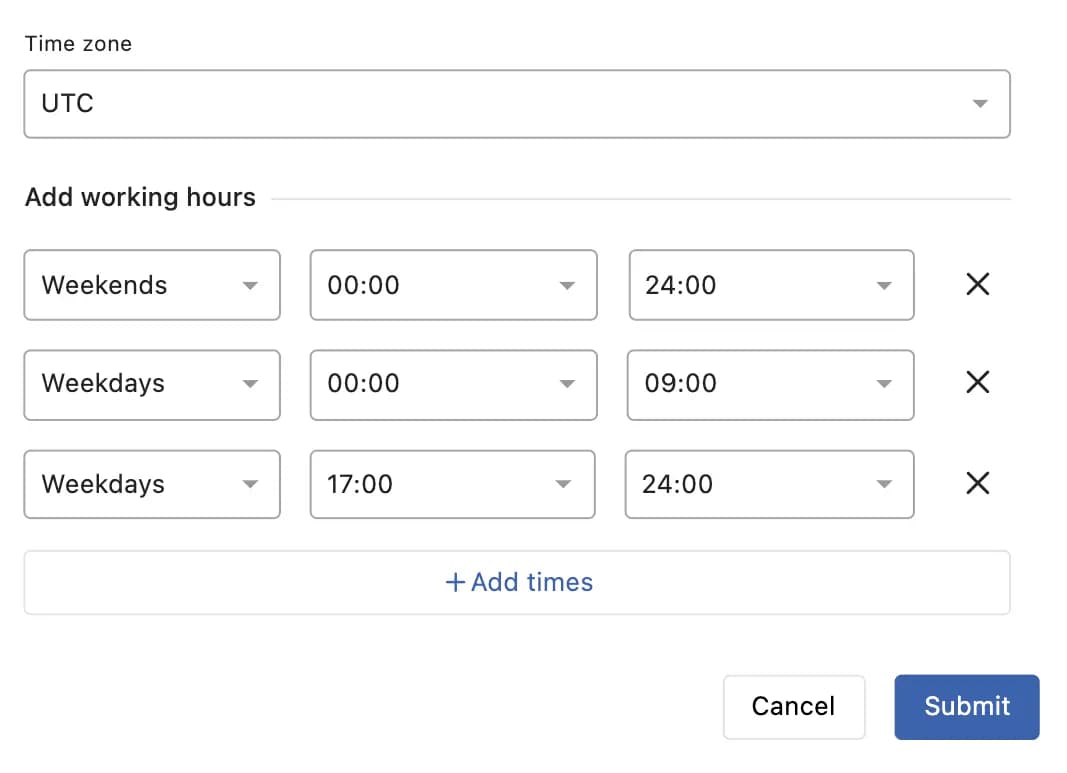Change day type in the 17:00 Weekdays row
Image resolution: width=1067 pixels, height=773 pixels.
[x=152, y=484]
